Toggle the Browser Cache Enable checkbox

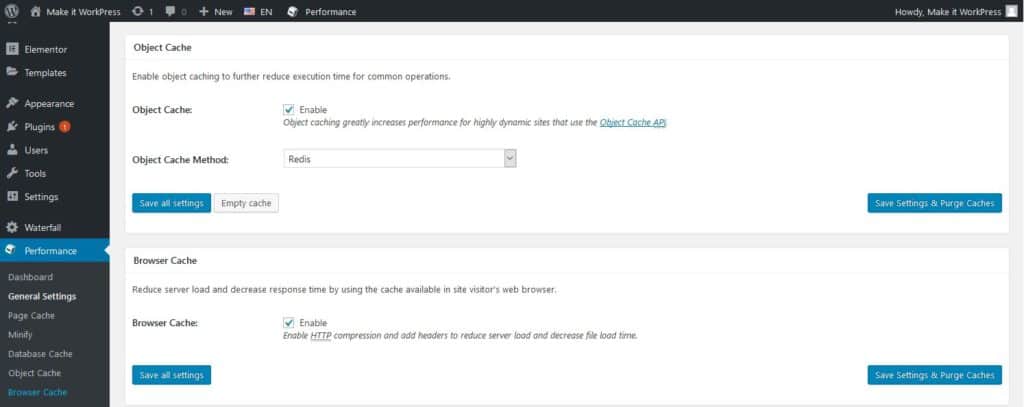click(x=289, y=323)
